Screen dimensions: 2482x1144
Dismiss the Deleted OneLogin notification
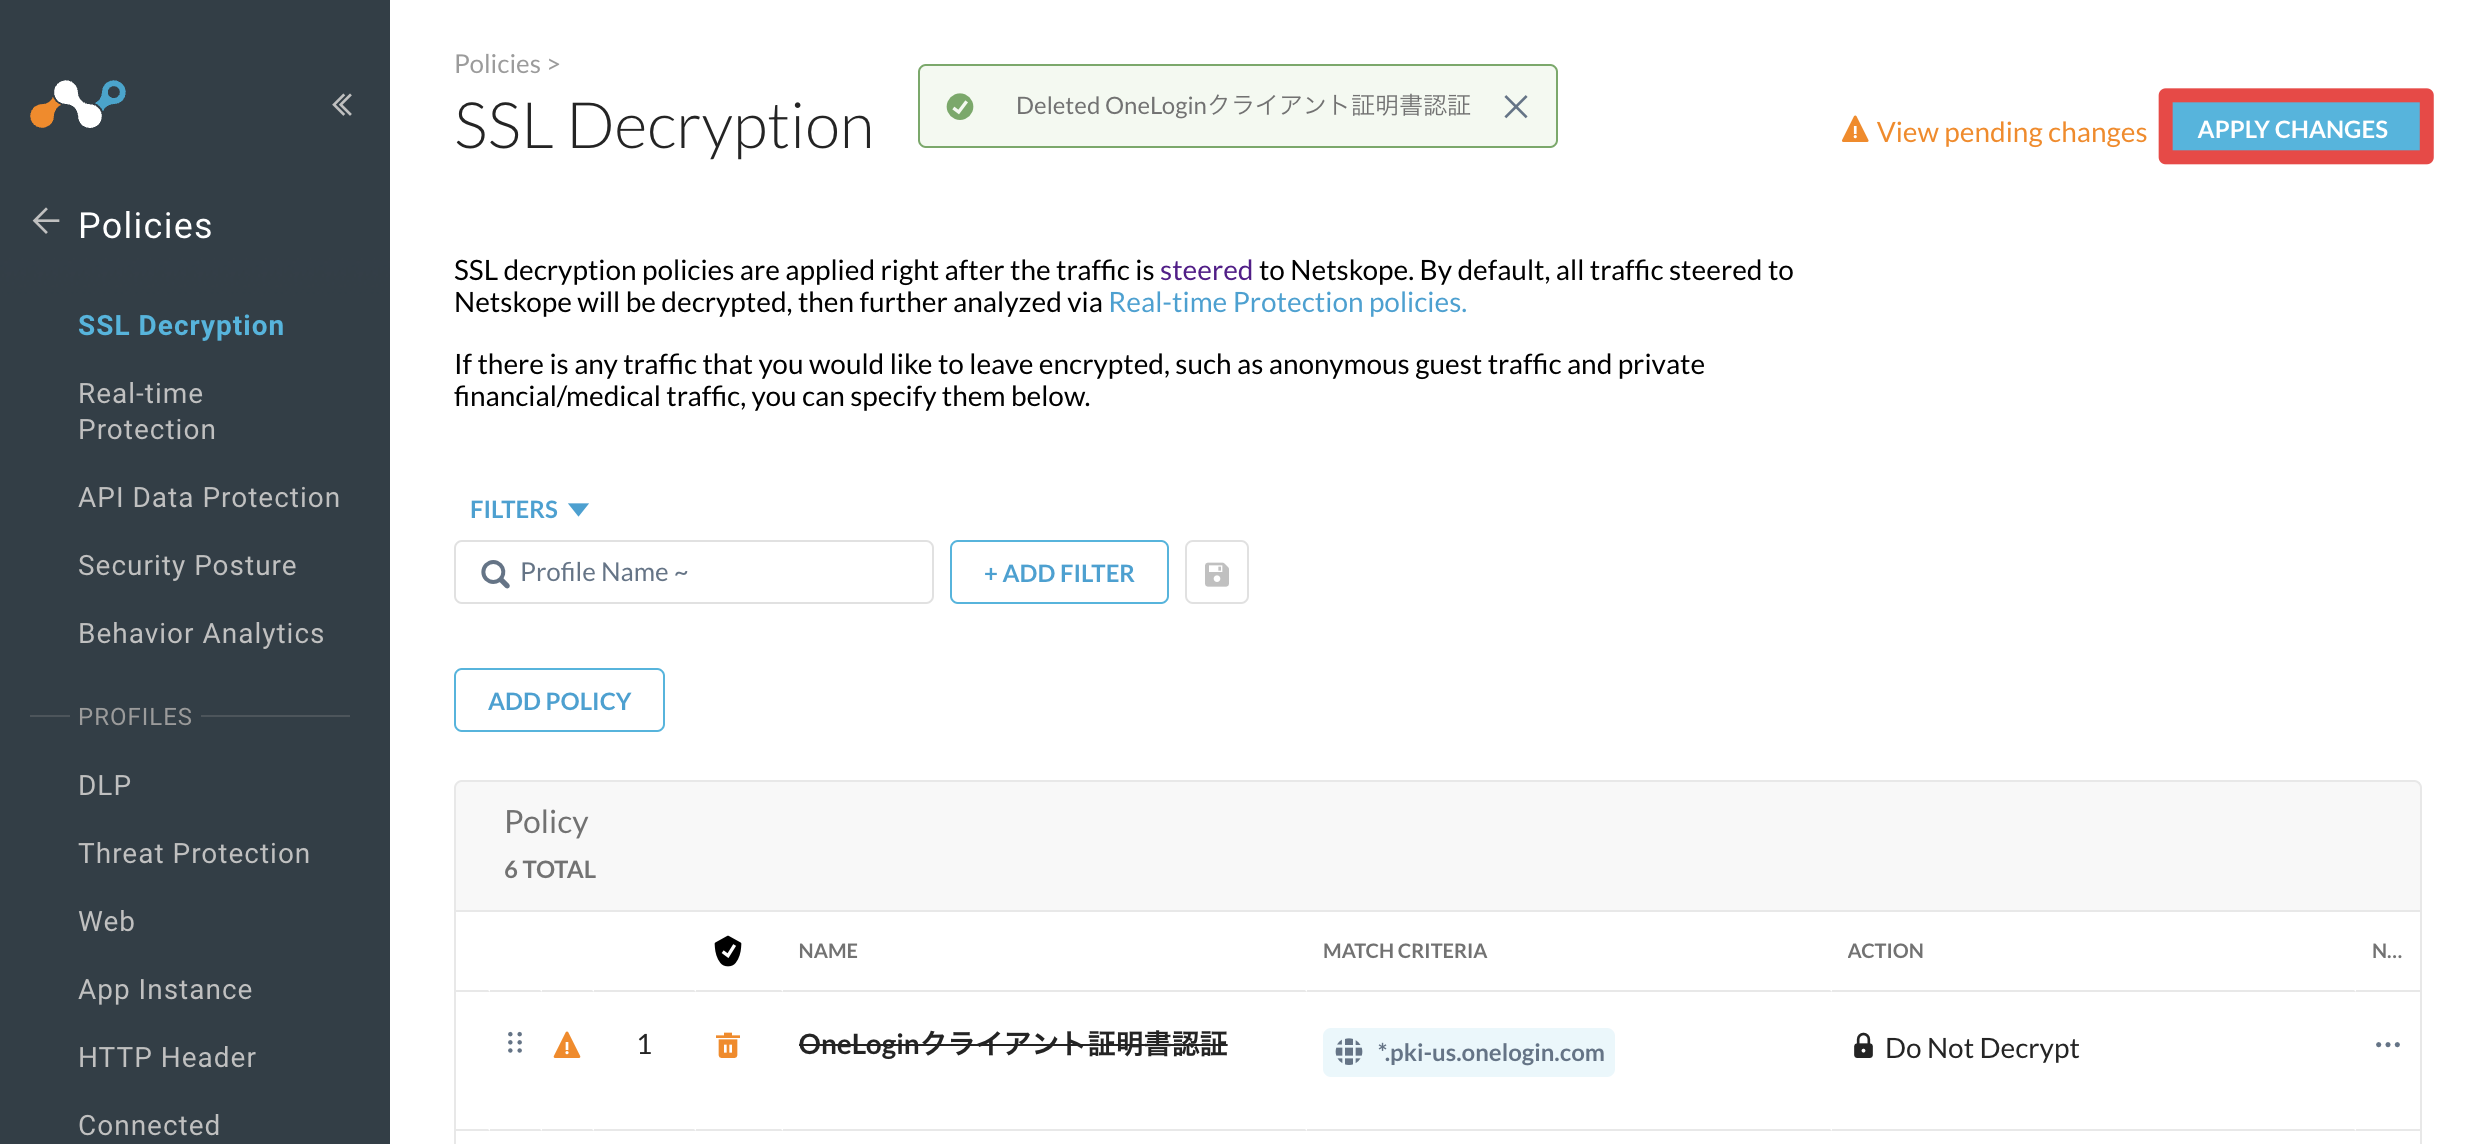coord(1516,107)
